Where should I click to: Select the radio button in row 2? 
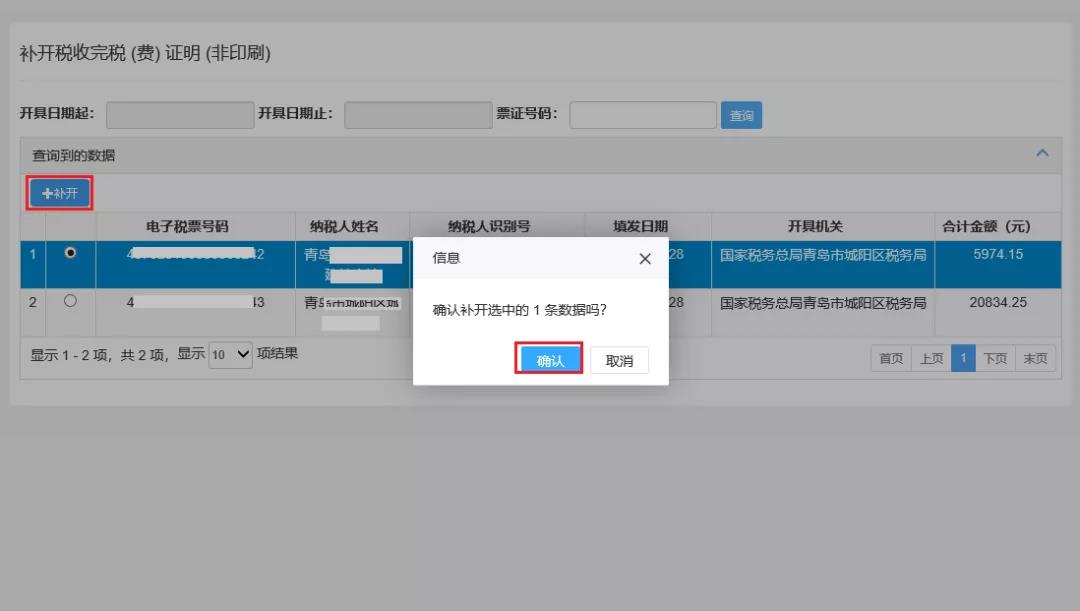point(70,301)
